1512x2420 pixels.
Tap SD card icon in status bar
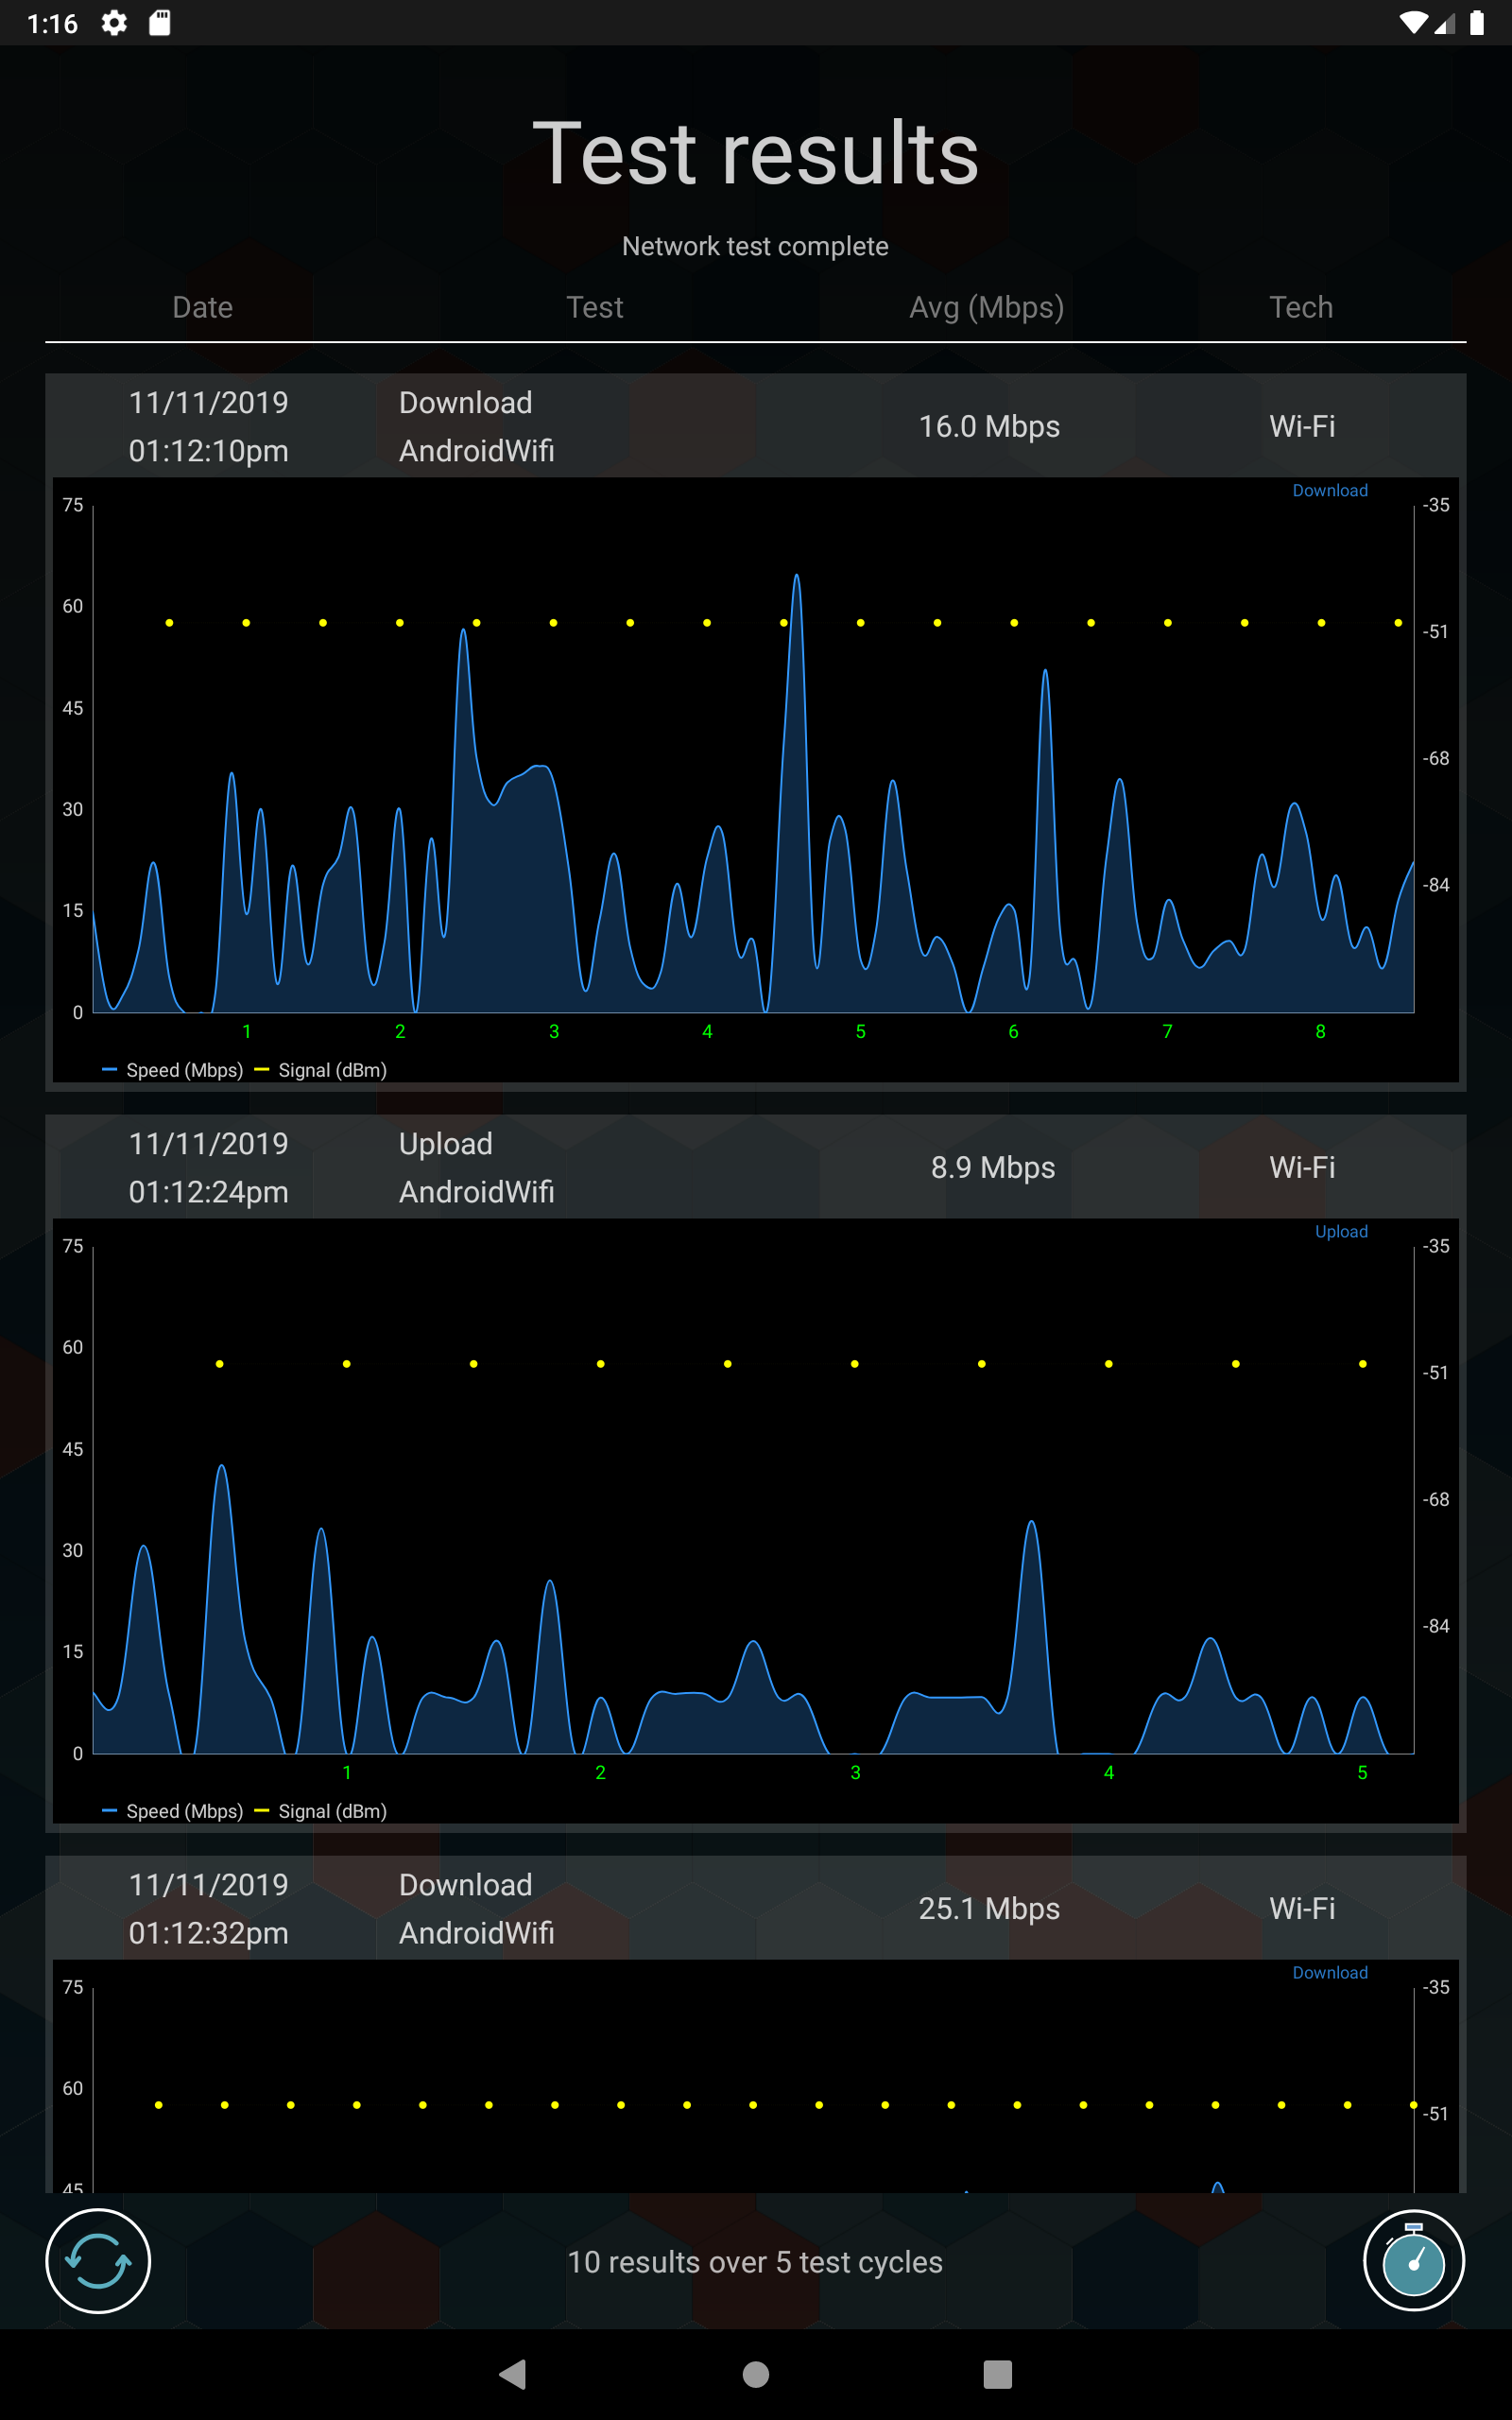(160, 23)
